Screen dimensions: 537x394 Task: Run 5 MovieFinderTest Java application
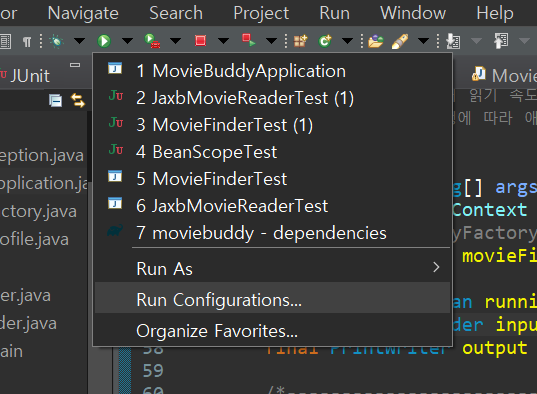tap(273, 179)
